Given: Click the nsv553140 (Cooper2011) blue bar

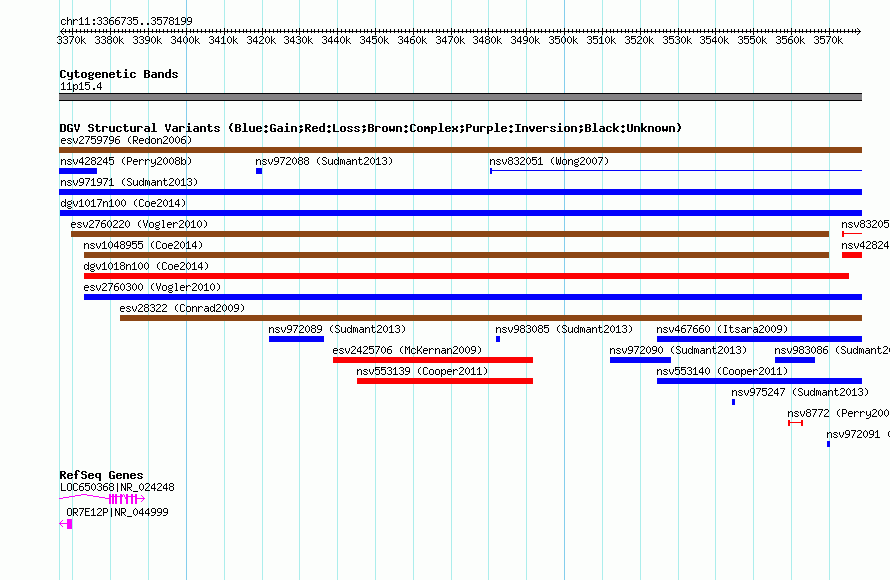Looking at the screenshot, I should (x=759, y=381).
